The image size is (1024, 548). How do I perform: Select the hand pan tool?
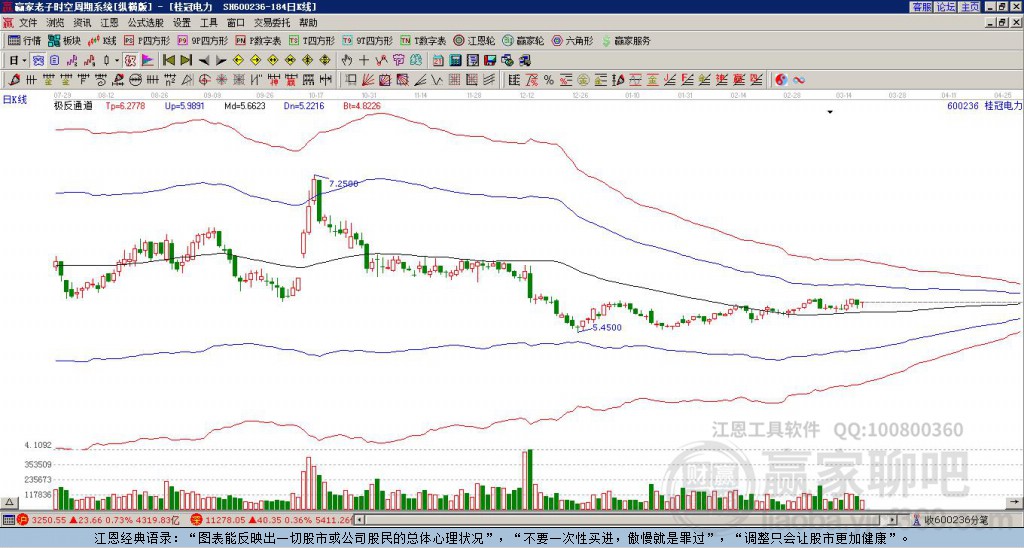point(347,61)
